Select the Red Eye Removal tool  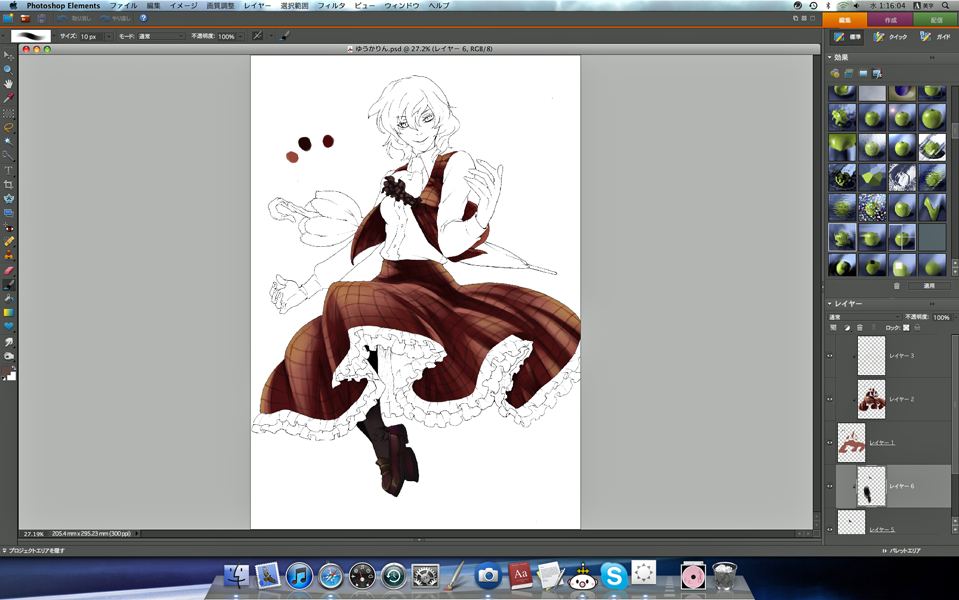(9, 228)
